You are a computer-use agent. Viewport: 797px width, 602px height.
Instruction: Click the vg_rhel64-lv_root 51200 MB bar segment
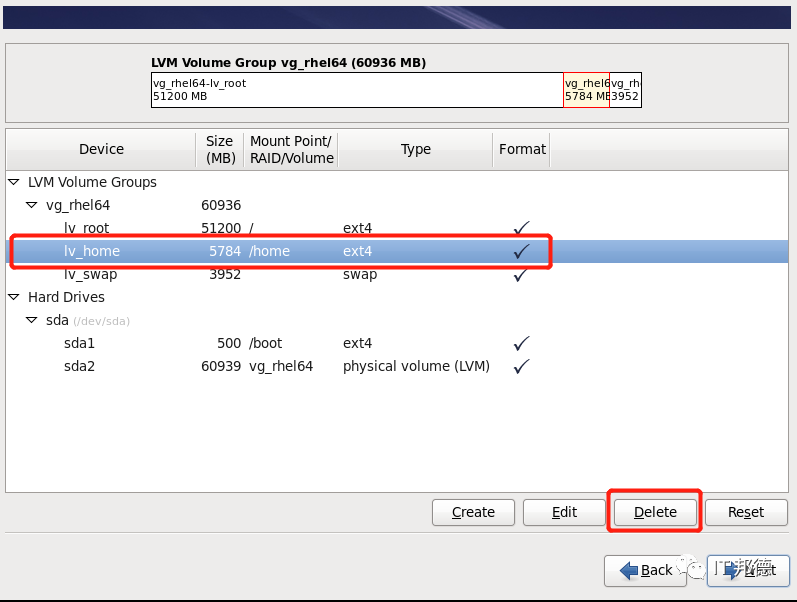pos(357,90)
